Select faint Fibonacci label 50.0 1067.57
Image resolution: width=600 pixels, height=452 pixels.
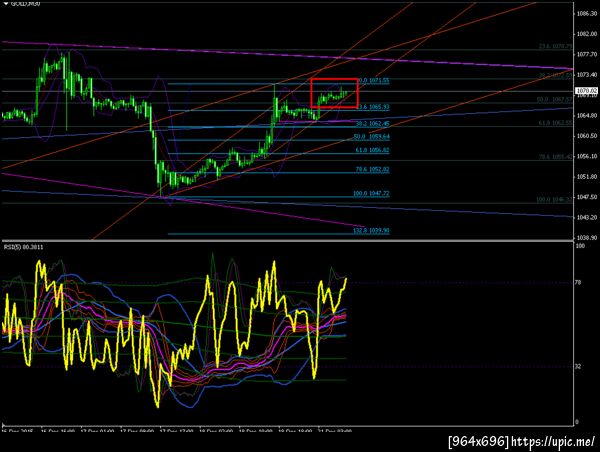tap(555, 99)
